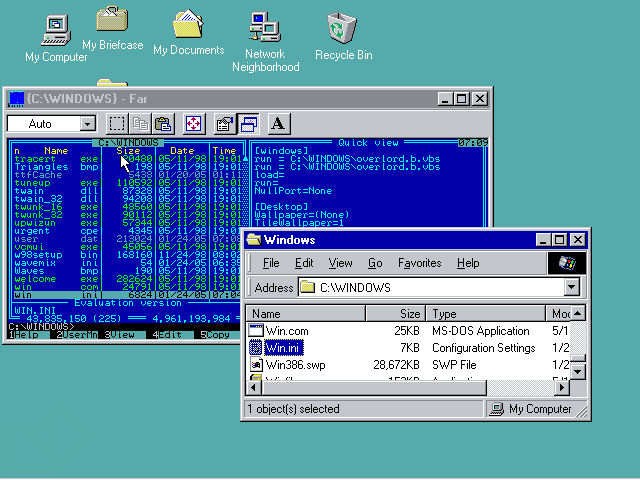Click the Win386.swp file icon
This screenshot has height=480, width=640.
click(256, 364)
